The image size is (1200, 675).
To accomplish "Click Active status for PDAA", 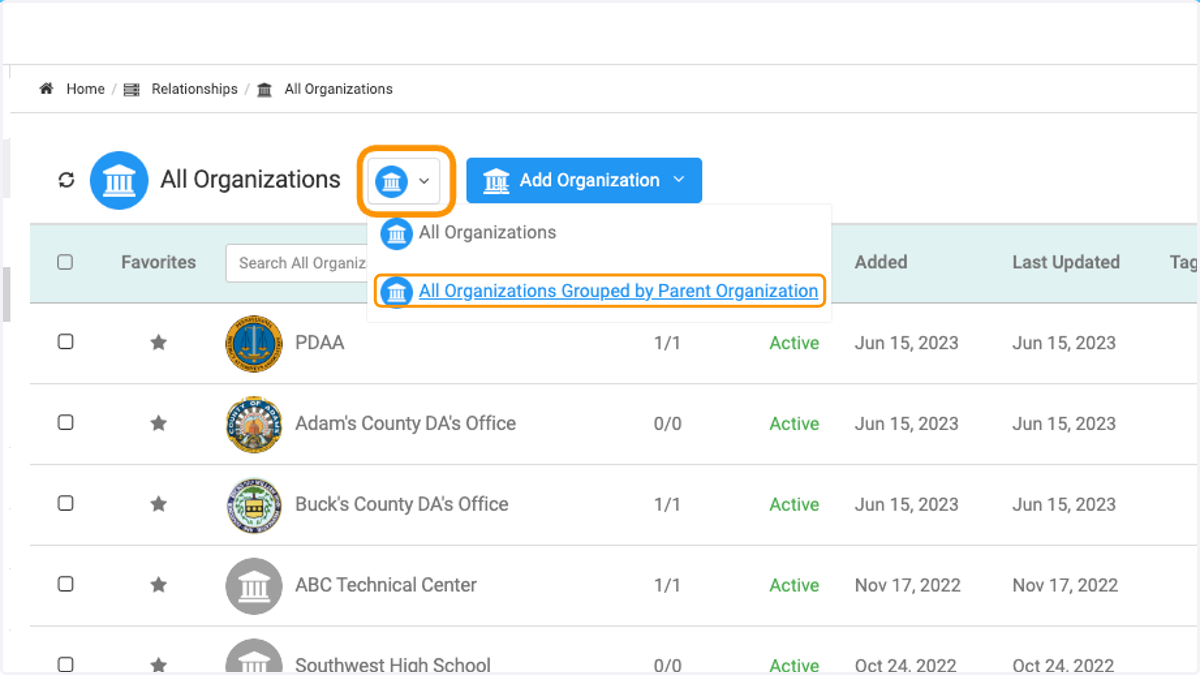I will (x=794, y=343).
